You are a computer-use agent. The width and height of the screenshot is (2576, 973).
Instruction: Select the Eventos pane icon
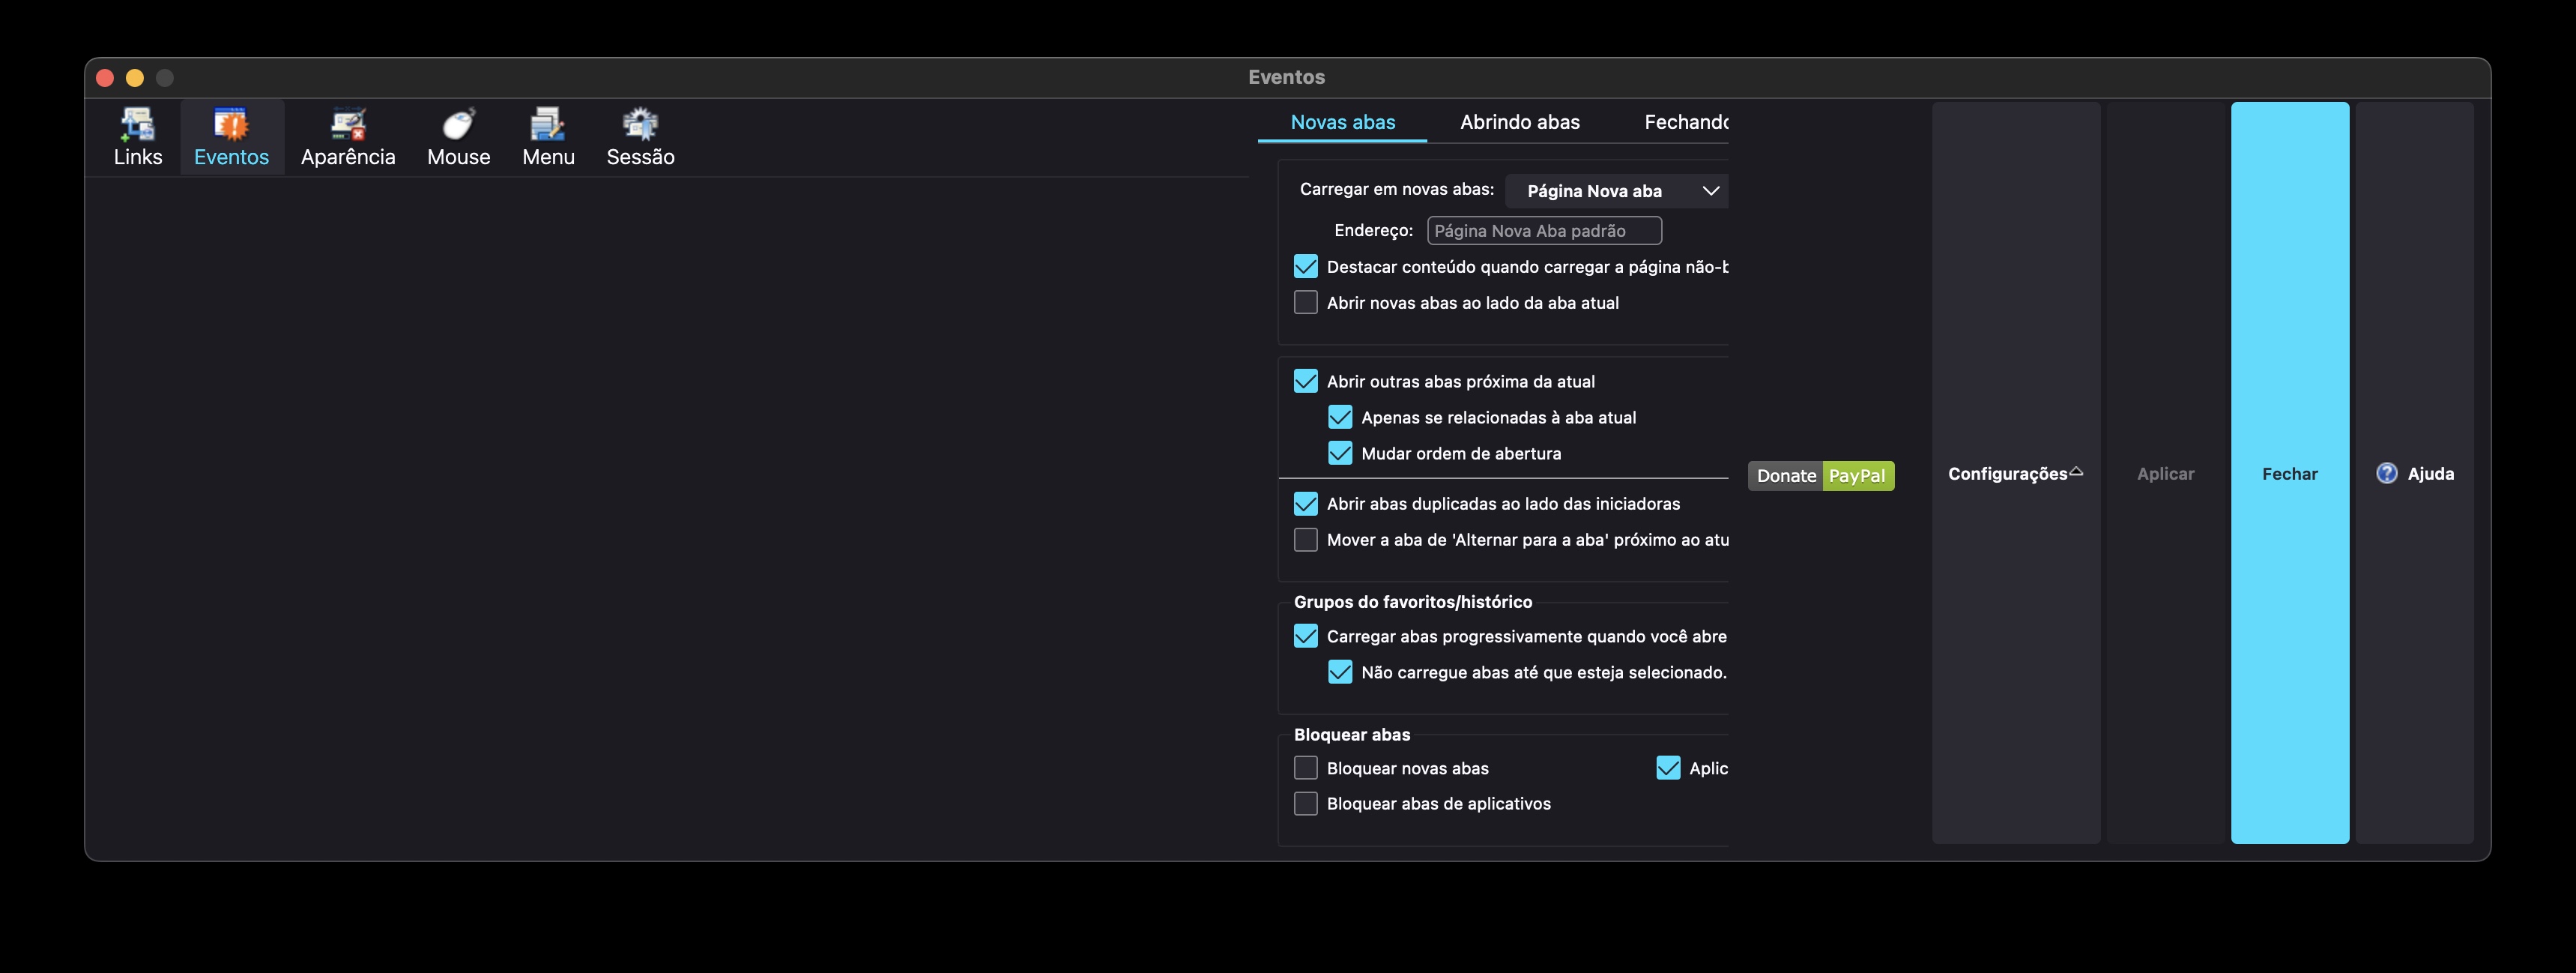click(231, 125)
